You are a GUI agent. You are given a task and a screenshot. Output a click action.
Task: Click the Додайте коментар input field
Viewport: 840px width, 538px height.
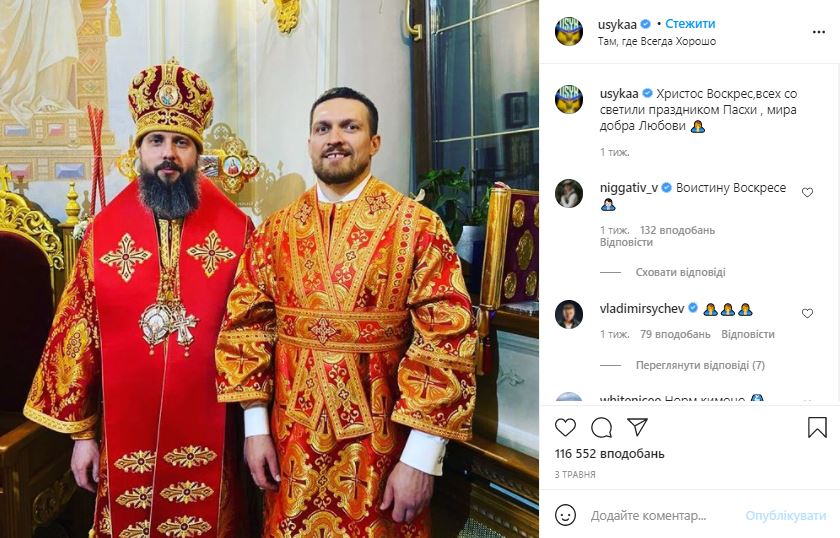click(x=662, y=516)
